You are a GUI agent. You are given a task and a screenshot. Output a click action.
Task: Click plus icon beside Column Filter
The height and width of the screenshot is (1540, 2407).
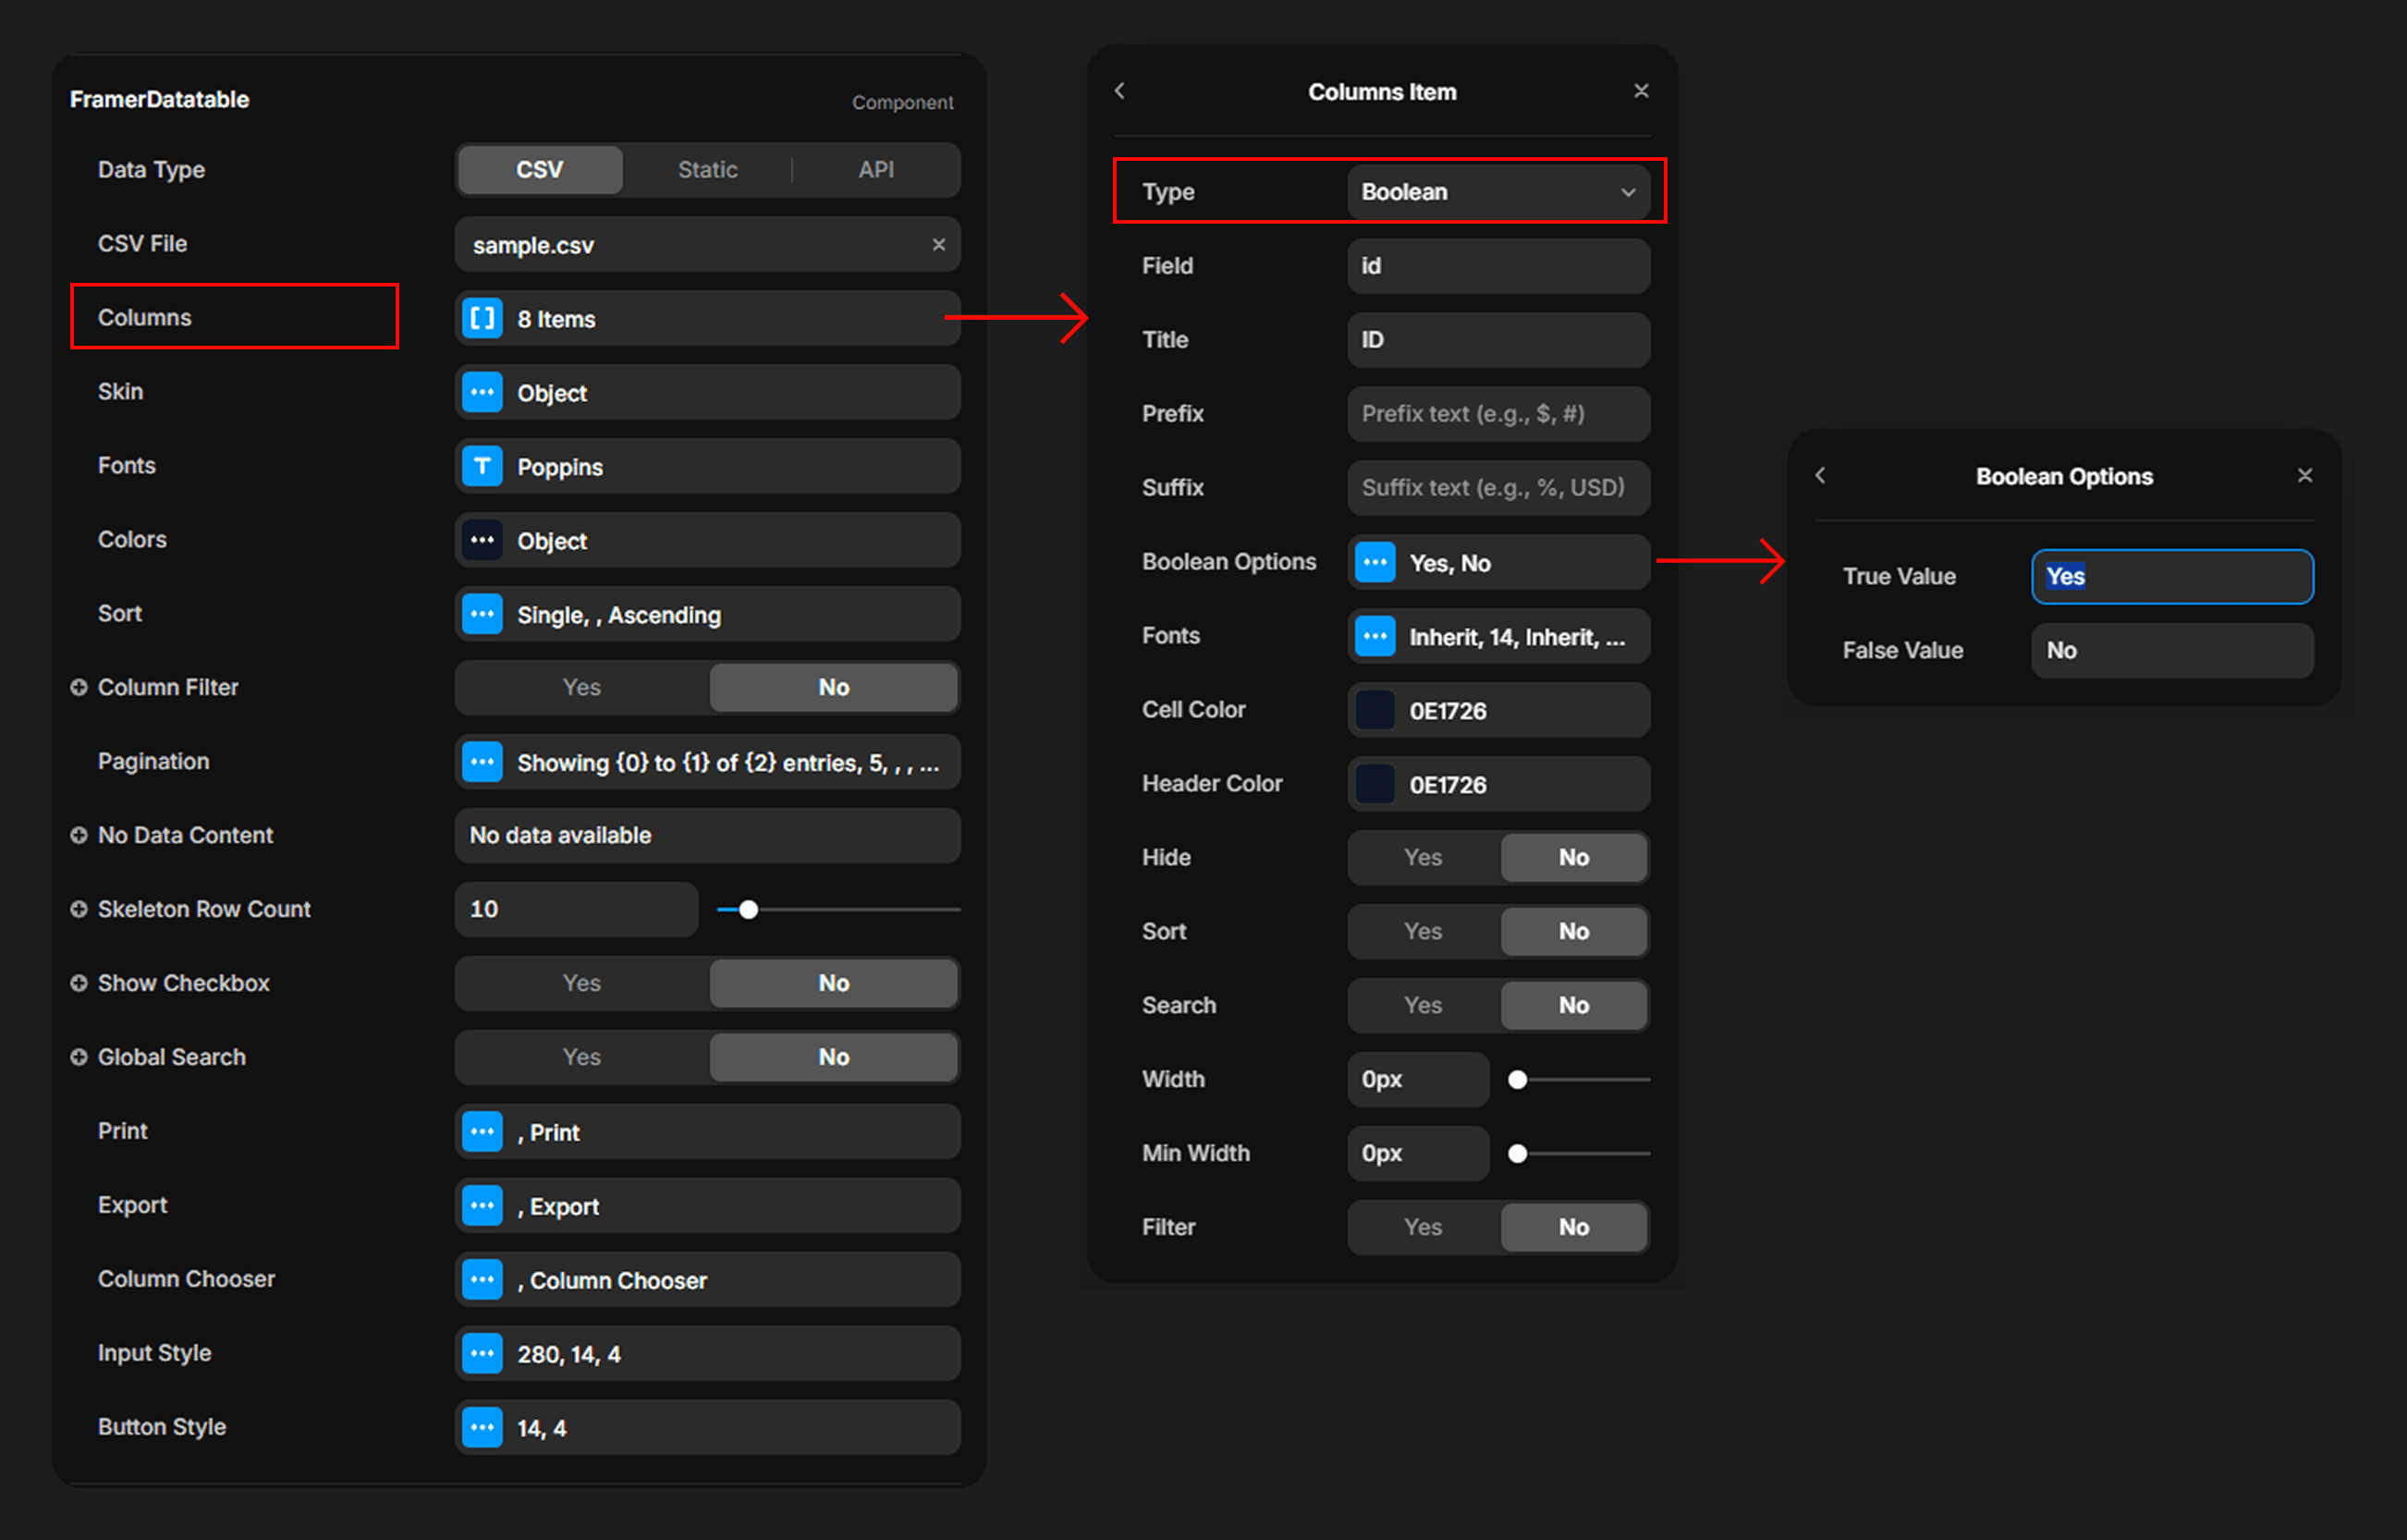pos(79,687)
